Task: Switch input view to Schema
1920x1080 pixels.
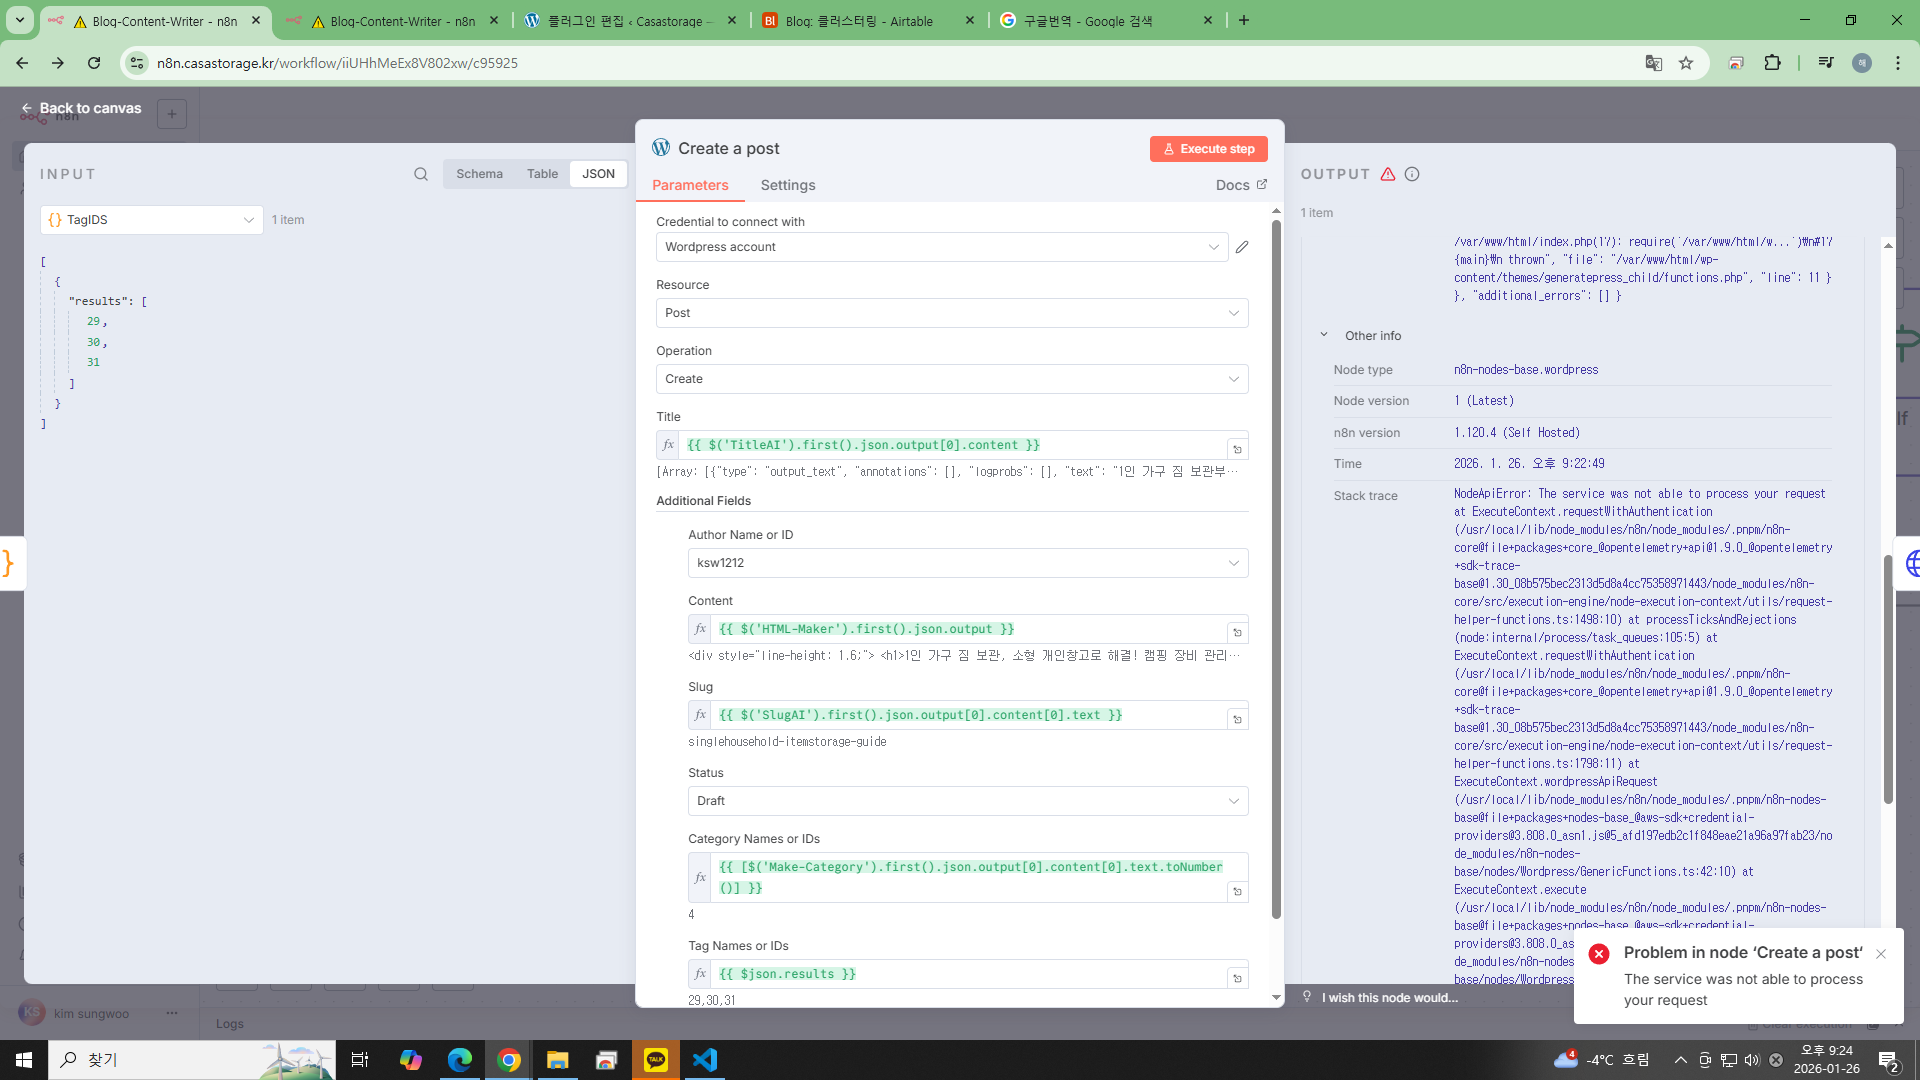Action: pos(479,174)
